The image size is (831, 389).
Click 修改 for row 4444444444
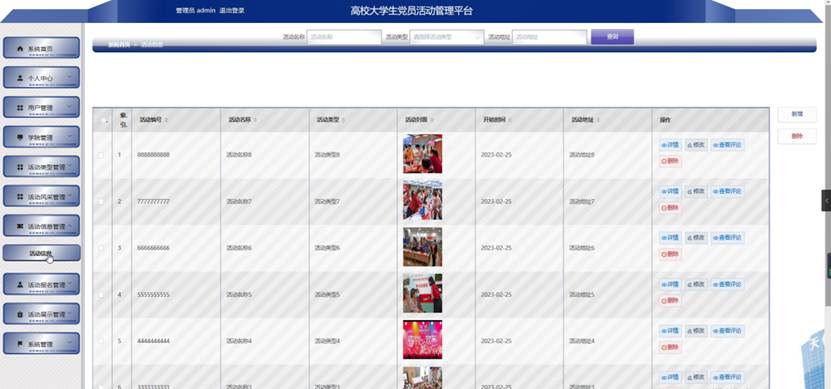point(696,331)
